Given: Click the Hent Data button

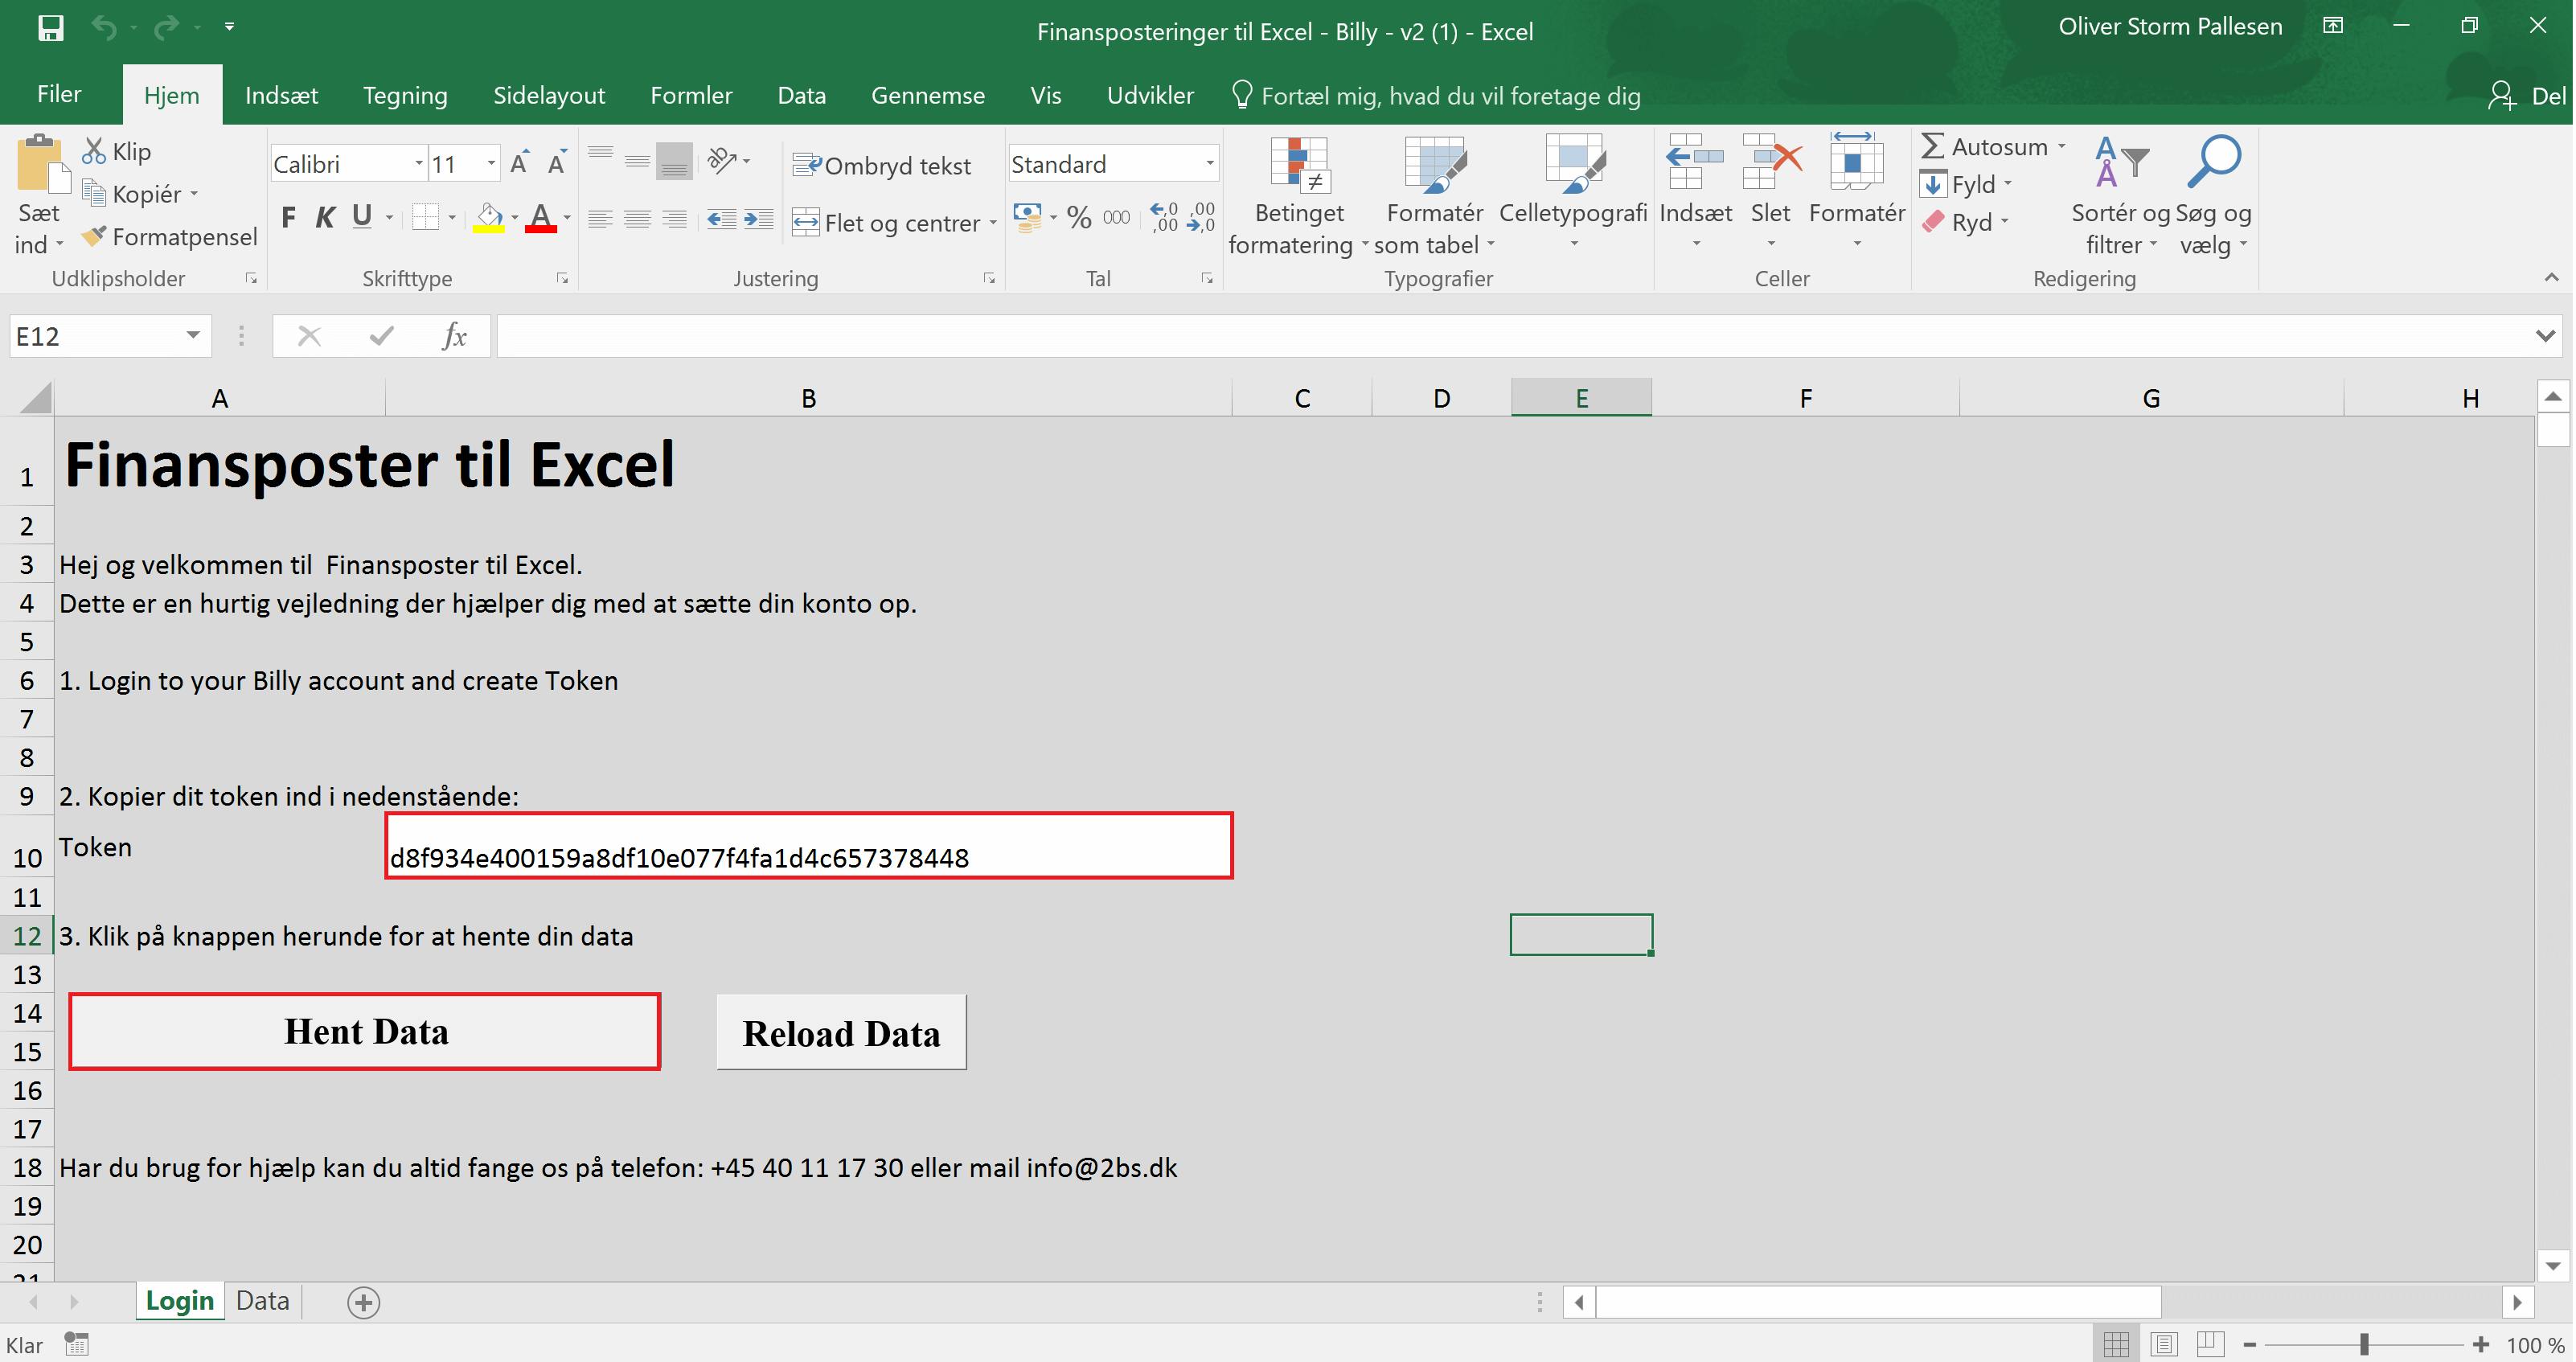Looking at the screenshot, I should (x=365, y=1032).
